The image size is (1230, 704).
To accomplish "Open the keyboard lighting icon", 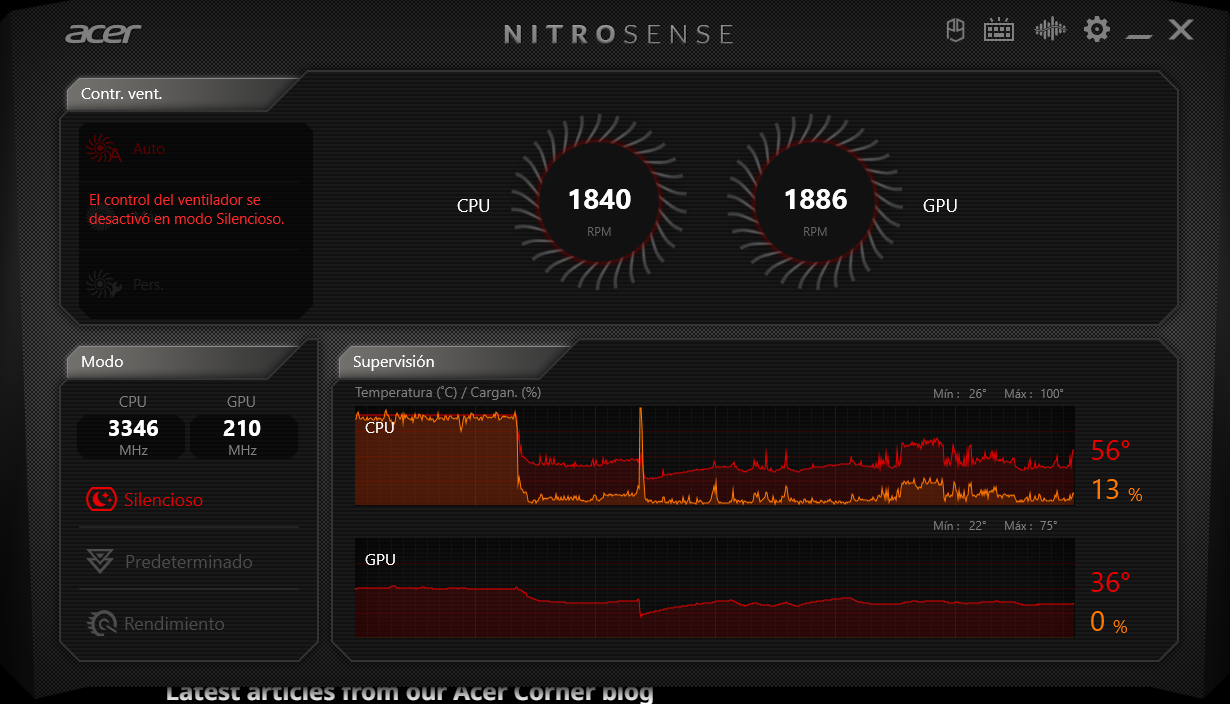I will [999, 30].
